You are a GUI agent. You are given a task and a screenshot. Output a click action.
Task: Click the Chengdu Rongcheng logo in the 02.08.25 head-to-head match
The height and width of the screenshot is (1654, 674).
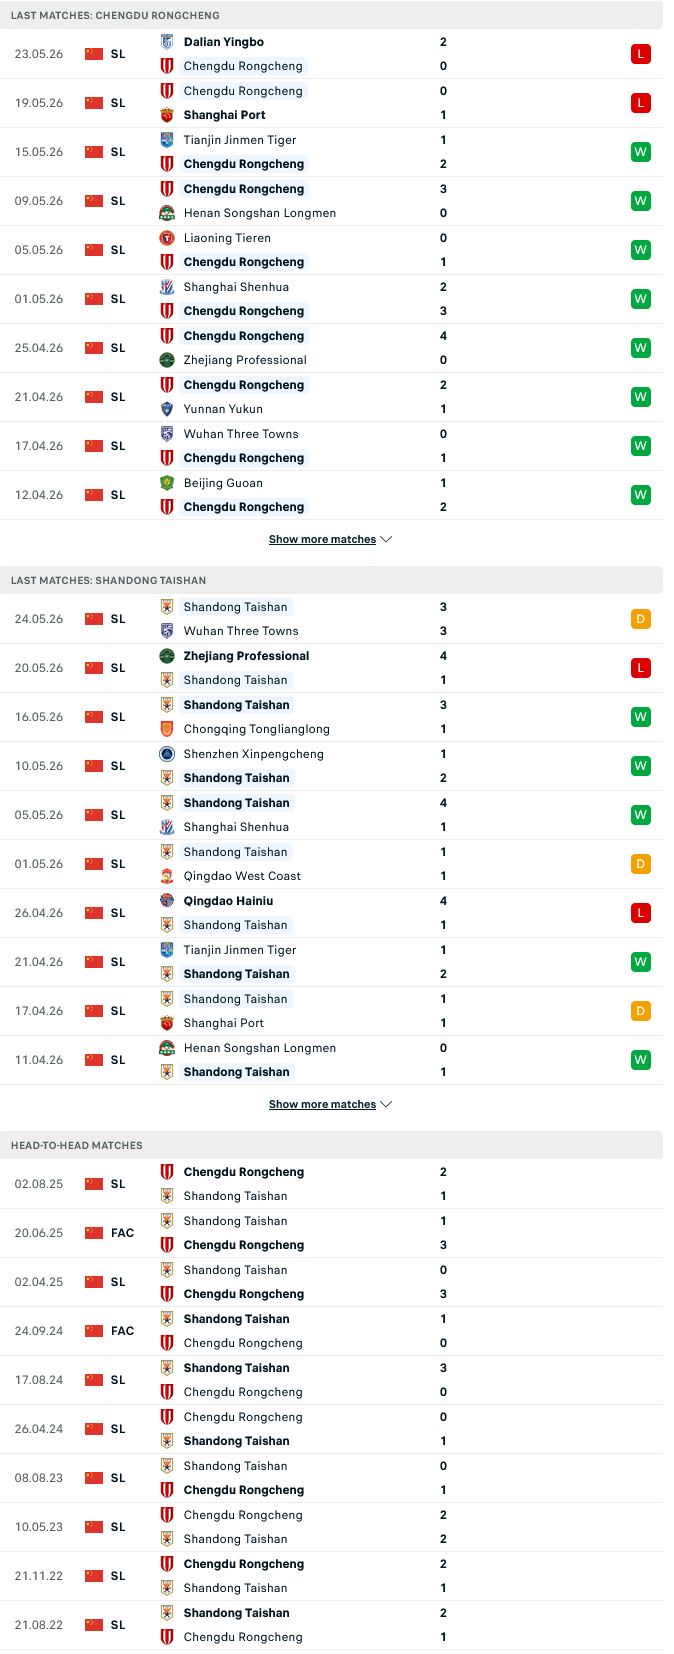tap(167, 1172)
